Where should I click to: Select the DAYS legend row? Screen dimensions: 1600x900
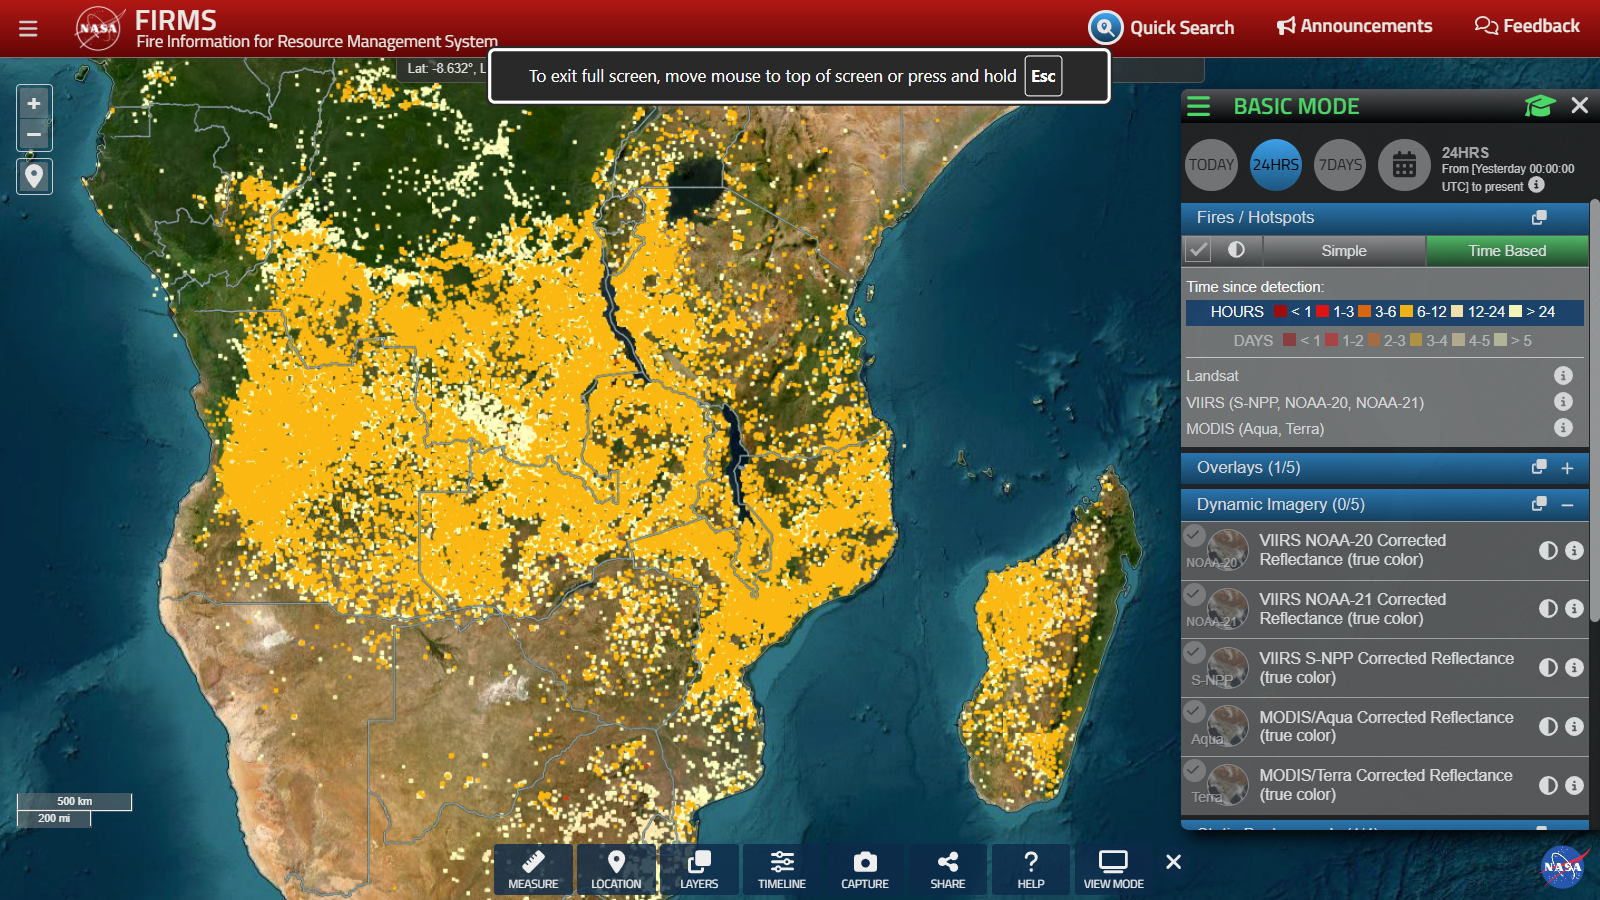pos(1385,341)
